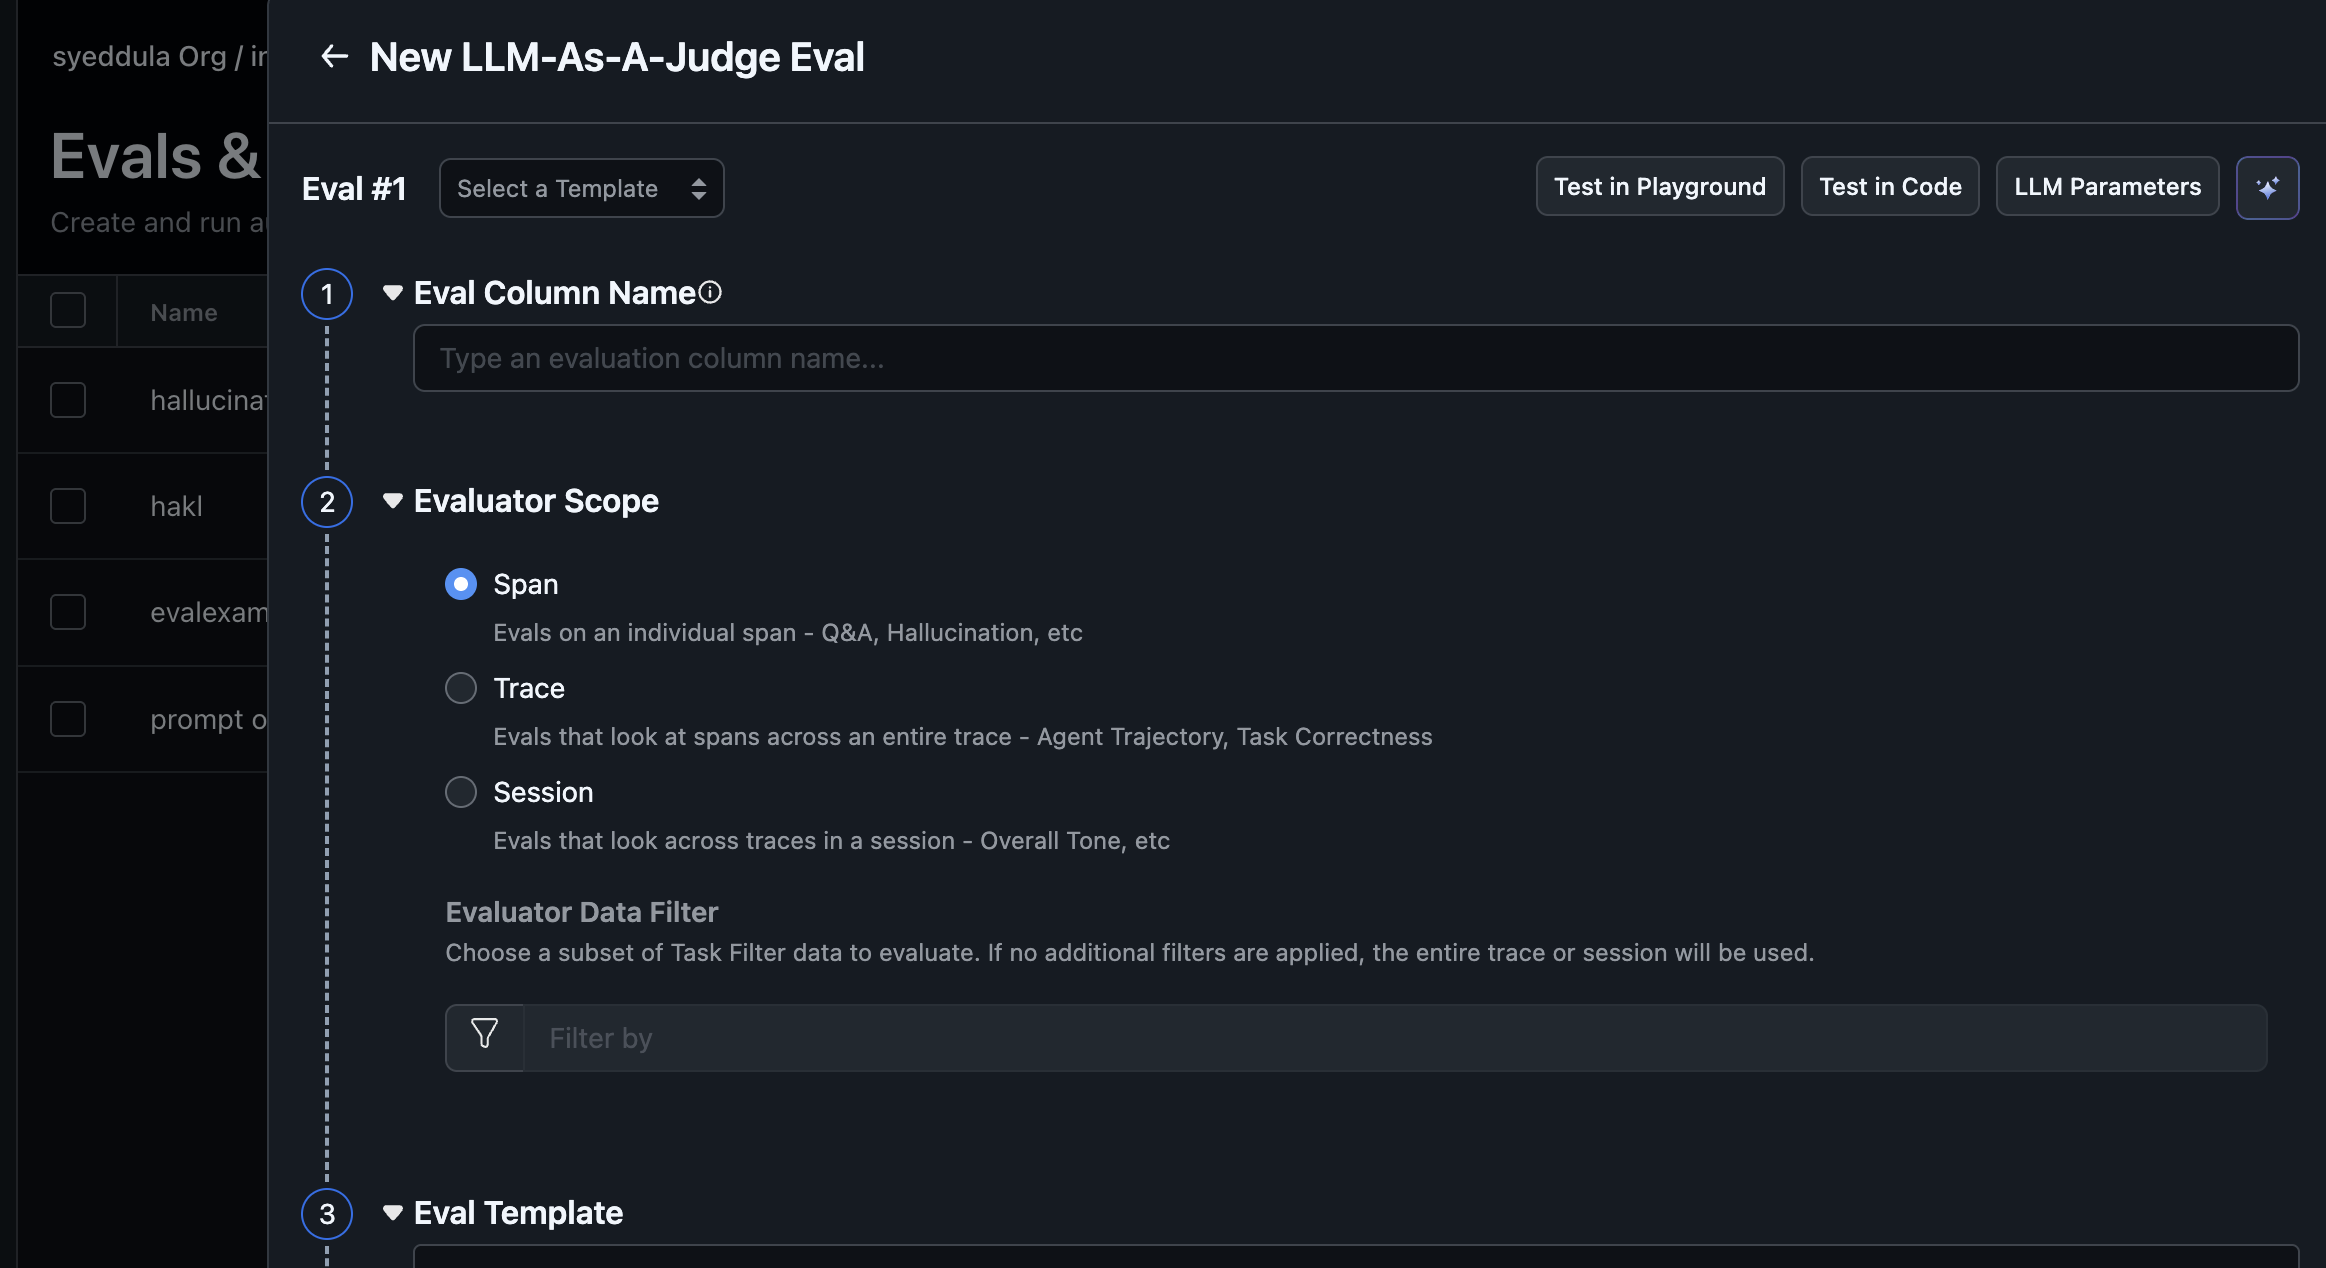Collapse the Eval Template section
Viewport: 2326px width, 1268px height.
pyautogui.click(x=393, y=1213)
